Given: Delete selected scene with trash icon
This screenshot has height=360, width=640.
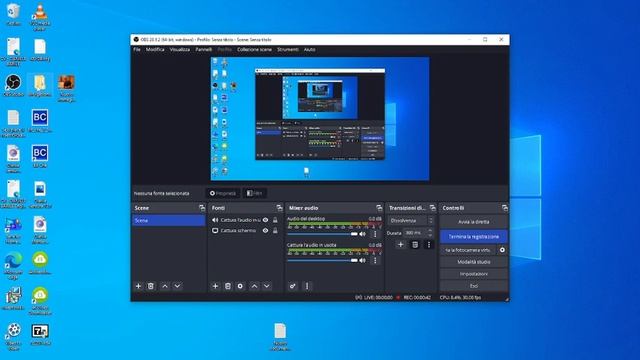Looking at the screenshot, I should click(151, 286).
